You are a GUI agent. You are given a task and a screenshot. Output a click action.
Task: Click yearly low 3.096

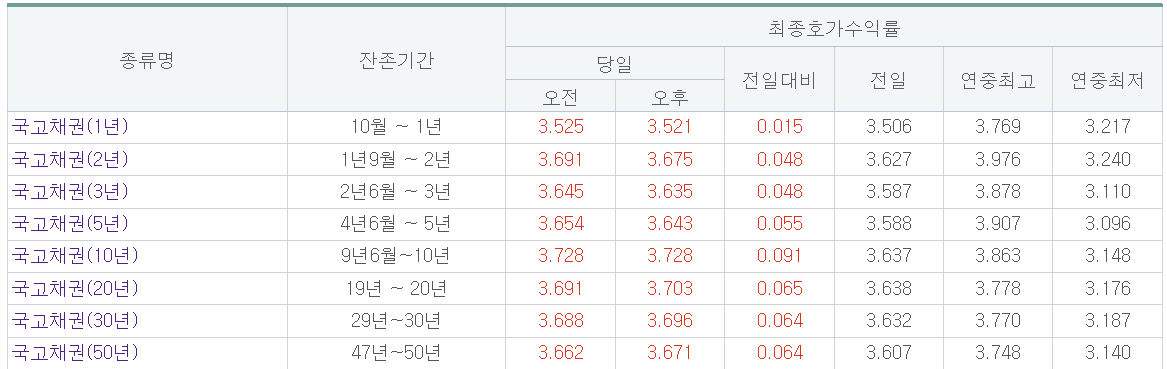pyautogui.click(x=1107, y=223)
